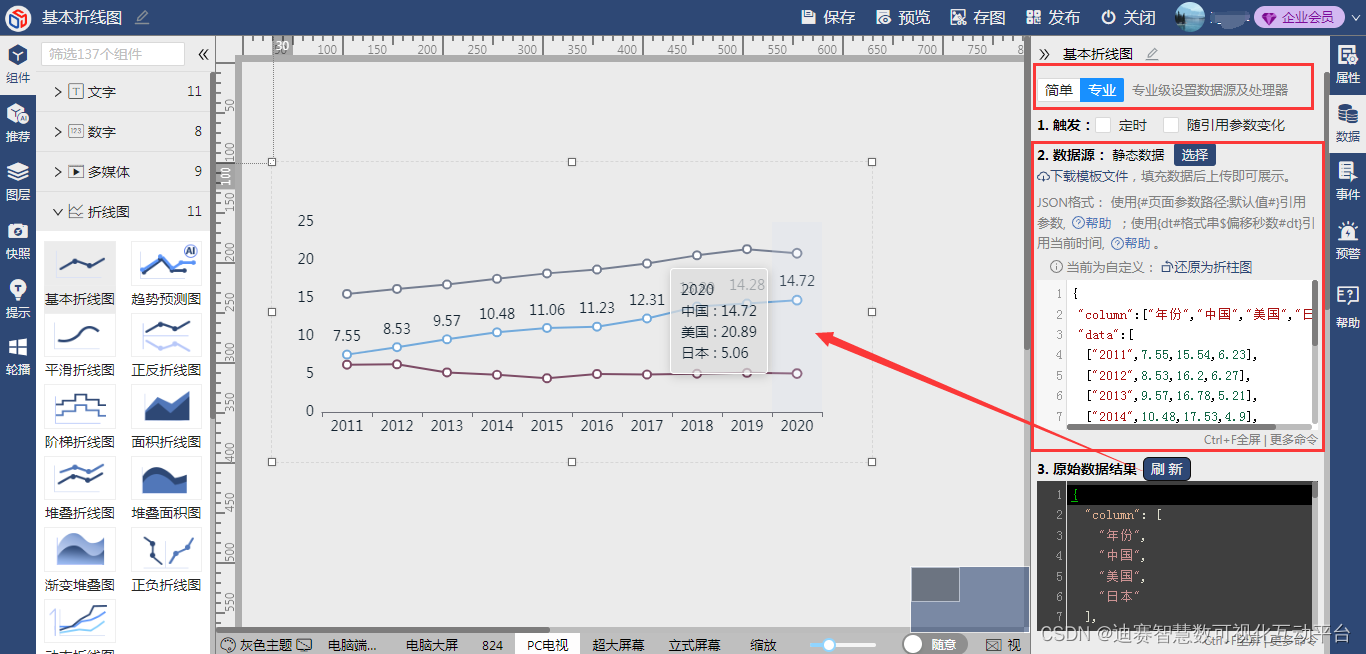The height and width of the screenshot is (654, 1366).
Task: Collapse the left component panel with double chevron
Action: 203,54
